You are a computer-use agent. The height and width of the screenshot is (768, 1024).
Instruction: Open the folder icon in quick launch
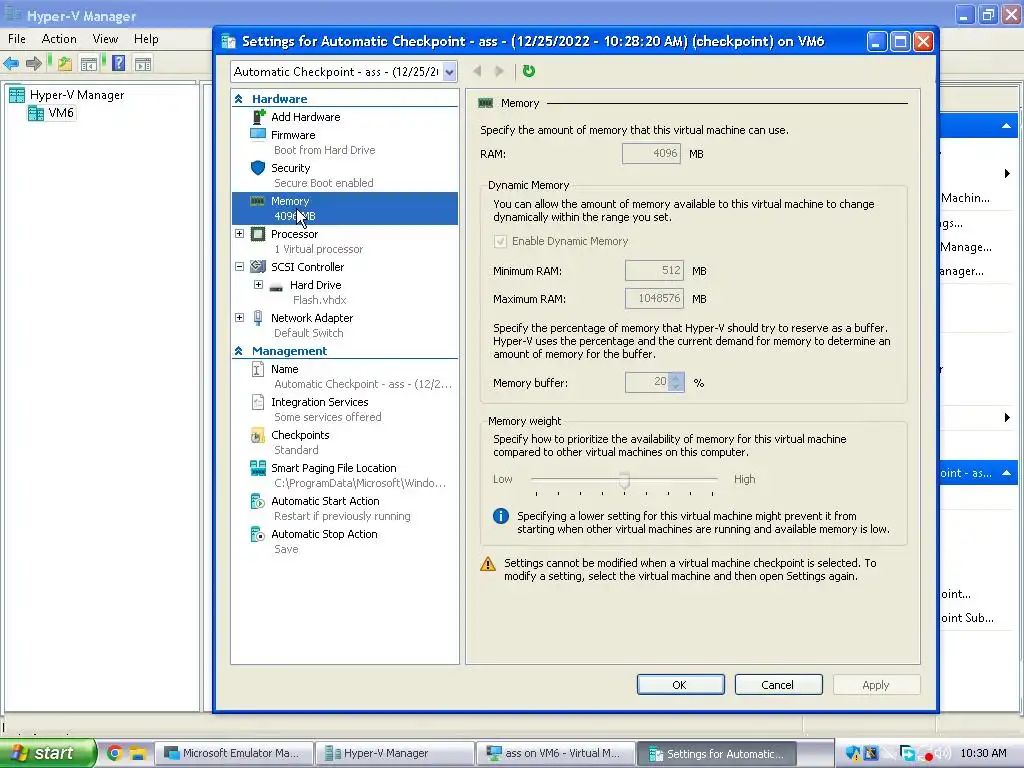tap(137, 753)
